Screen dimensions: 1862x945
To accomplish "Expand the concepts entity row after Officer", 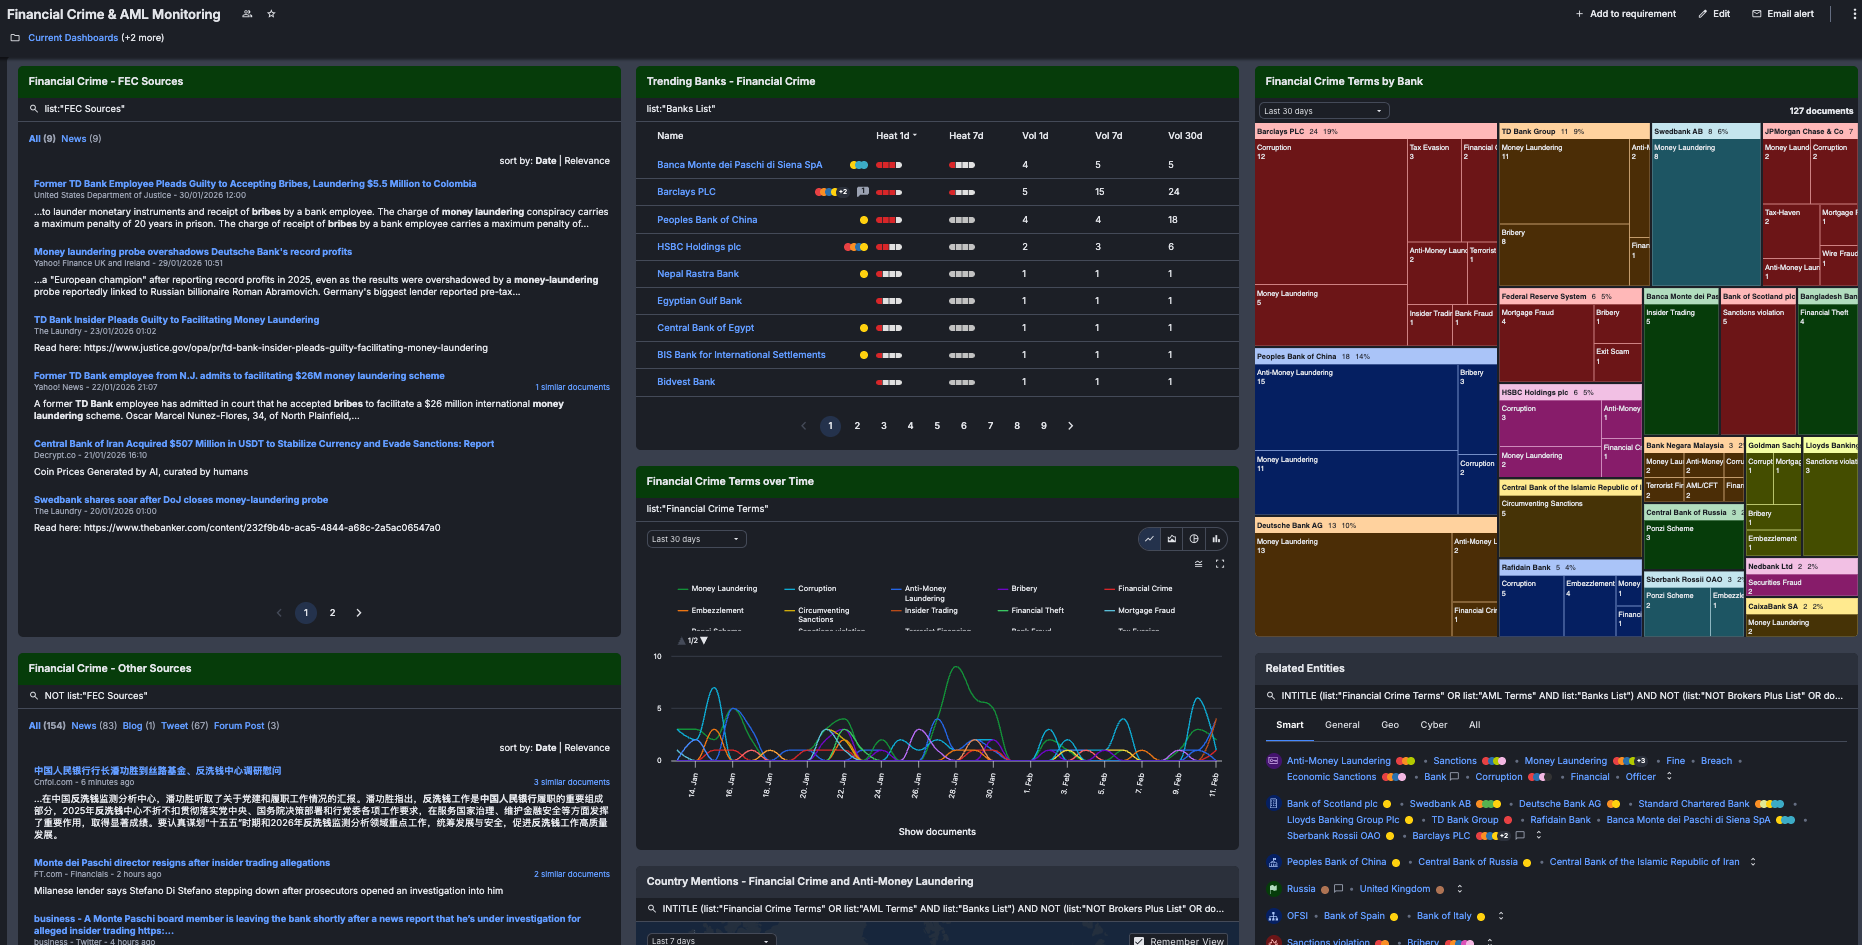I will click(x=1669, y=777).
